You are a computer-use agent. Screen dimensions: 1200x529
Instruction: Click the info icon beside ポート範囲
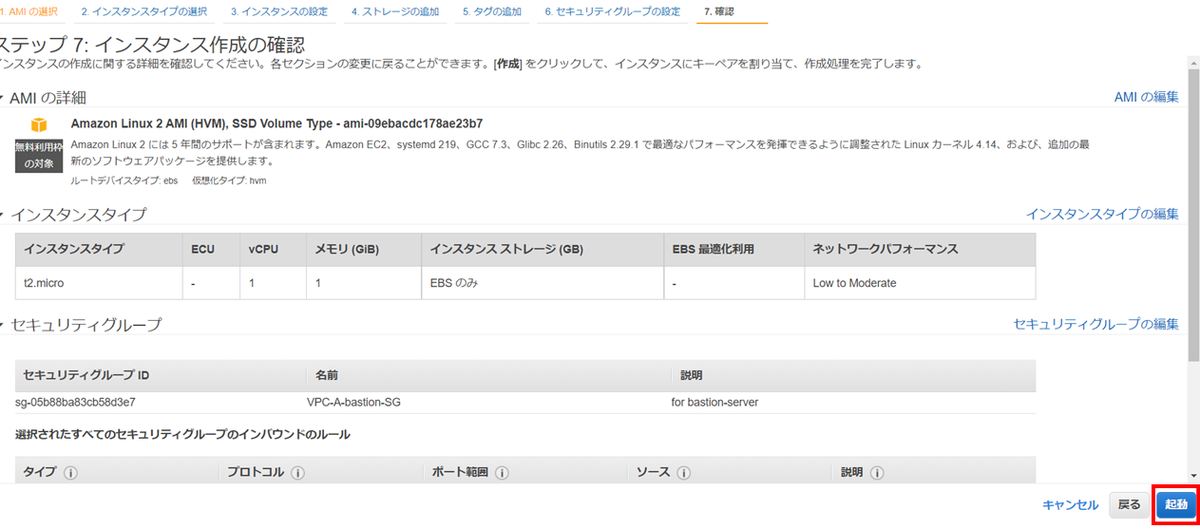[502, 472]
